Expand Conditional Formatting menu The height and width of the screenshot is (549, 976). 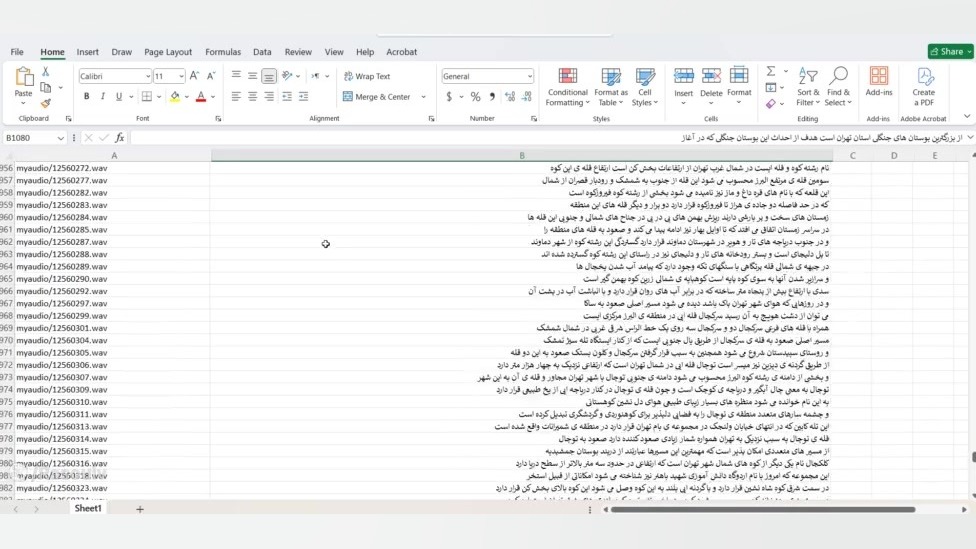click(567, 87)
